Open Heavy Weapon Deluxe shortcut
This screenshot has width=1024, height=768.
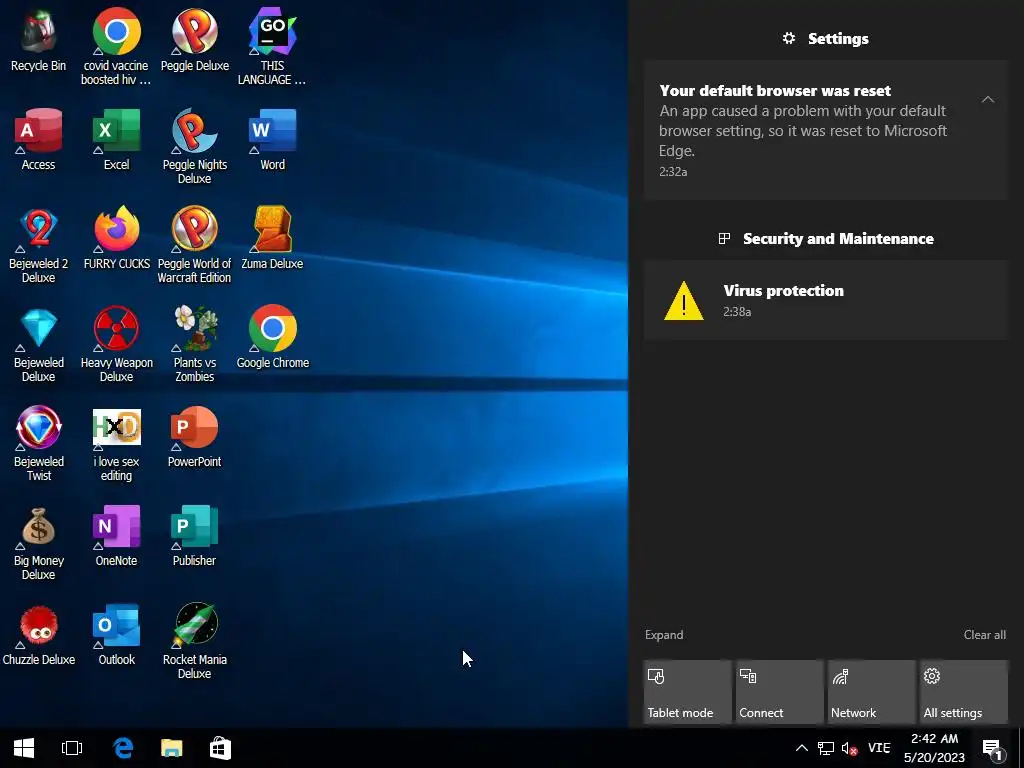[116, 345]
